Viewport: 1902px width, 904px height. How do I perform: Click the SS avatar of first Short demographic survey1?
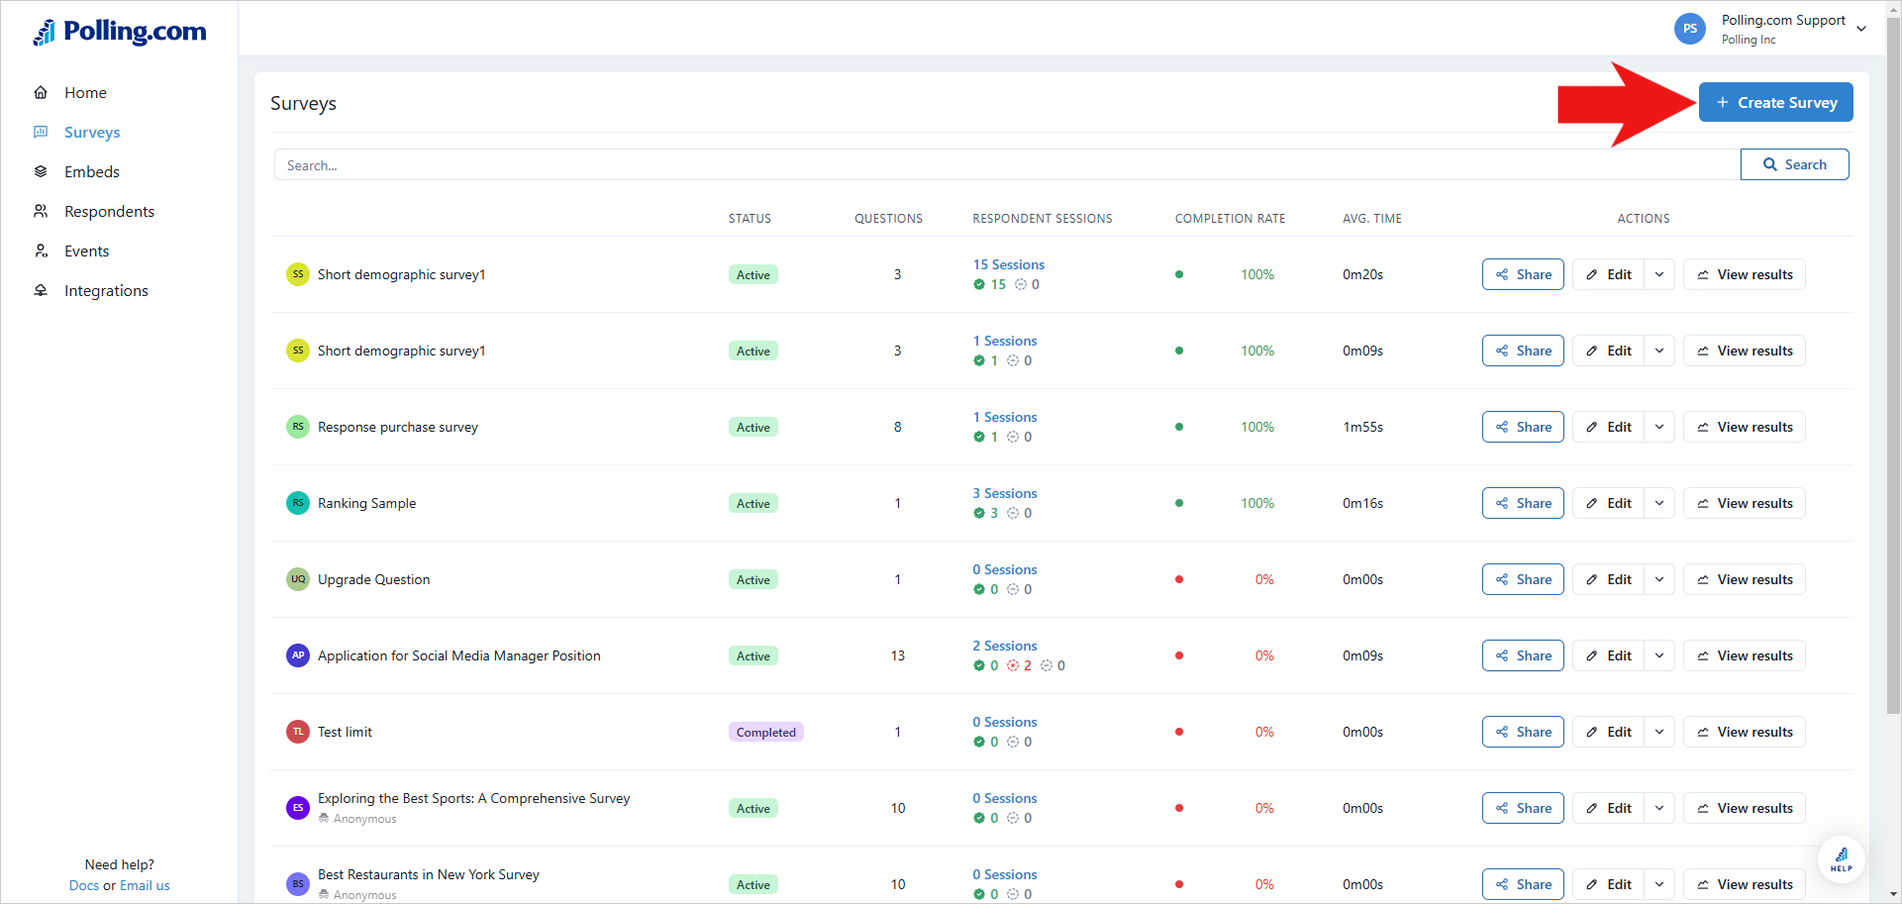[298, 274]
